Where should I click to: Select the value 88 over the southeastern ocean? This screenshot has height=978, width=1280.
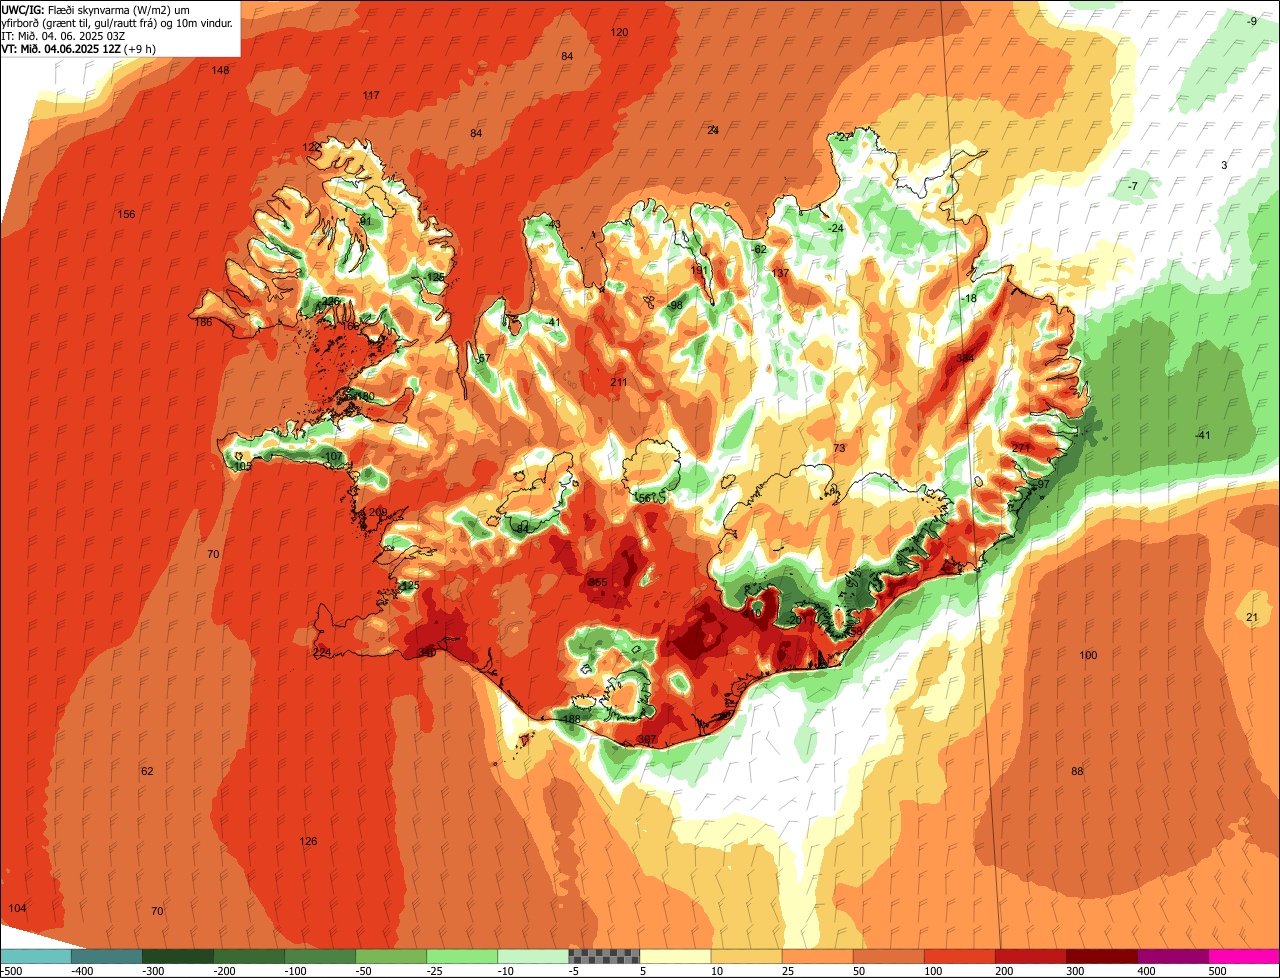[1077, 771]
